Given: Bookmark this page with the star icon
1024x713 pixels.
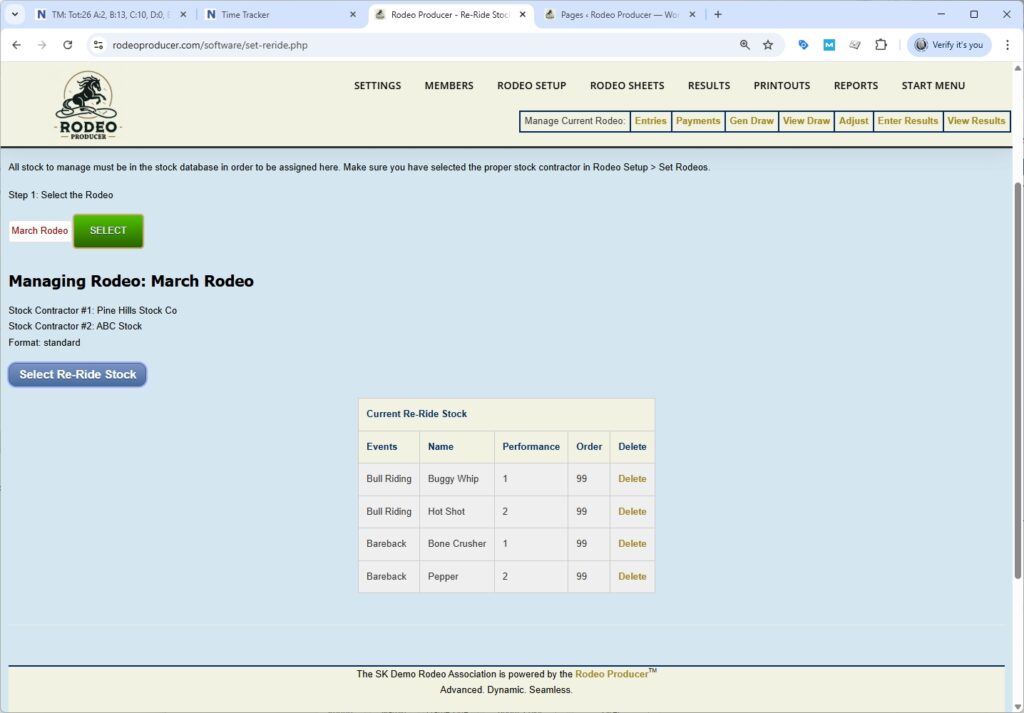Looking at the screenshot, I should (768, 45).
